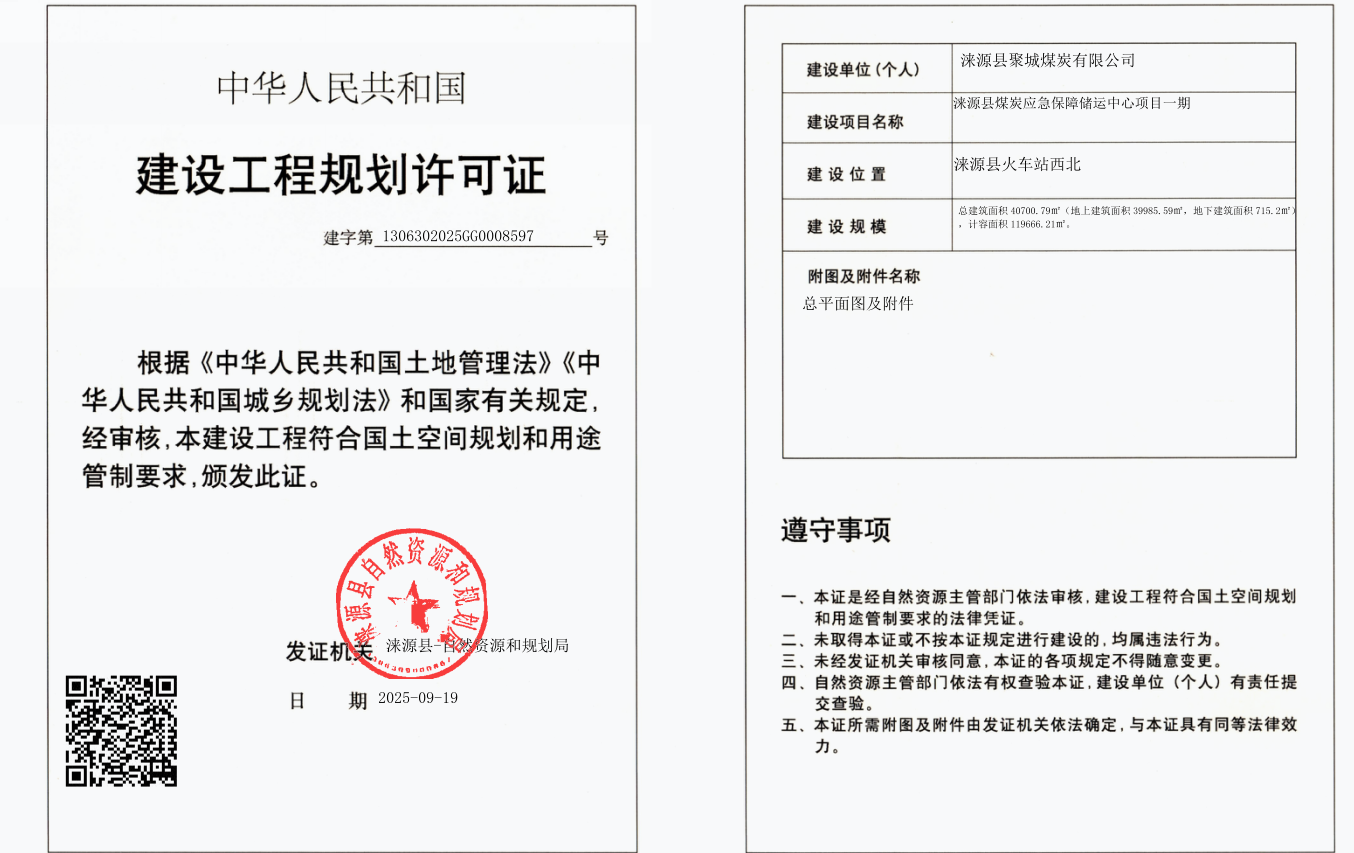The image size is (1354, 853).
Task: Click the 建设单位(个人) label cell
Action: pos(862,70)
